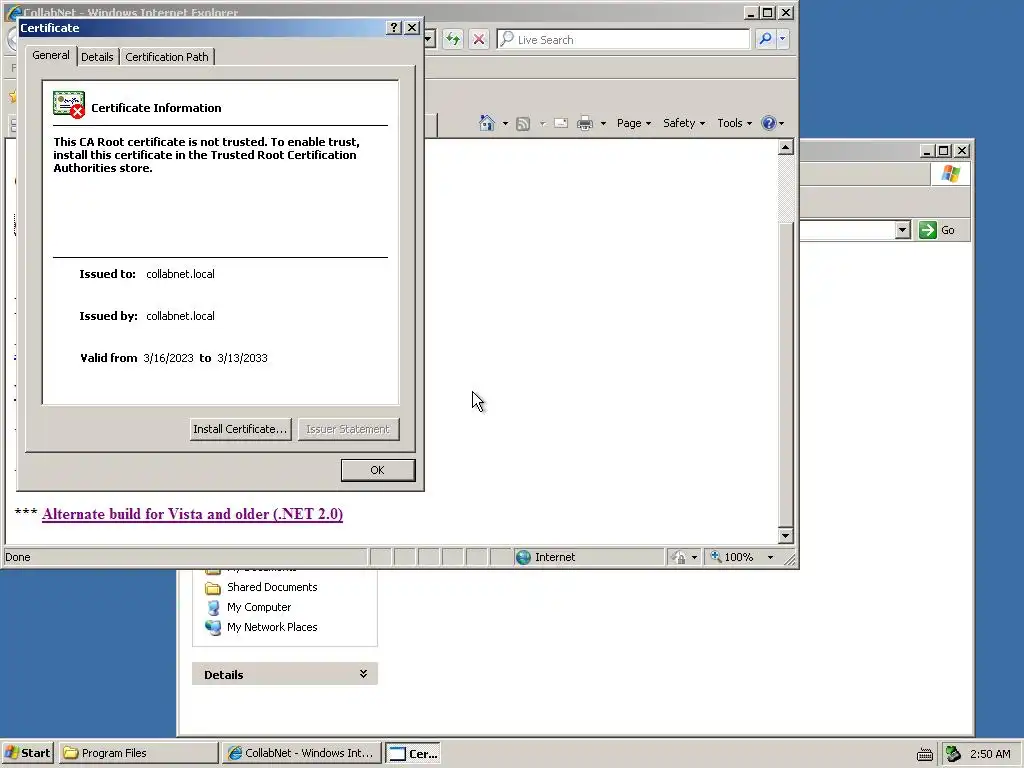Switch to CollabNet Internet Explorer taskbar item
1024x768 pixels.
tap(301, 753)
